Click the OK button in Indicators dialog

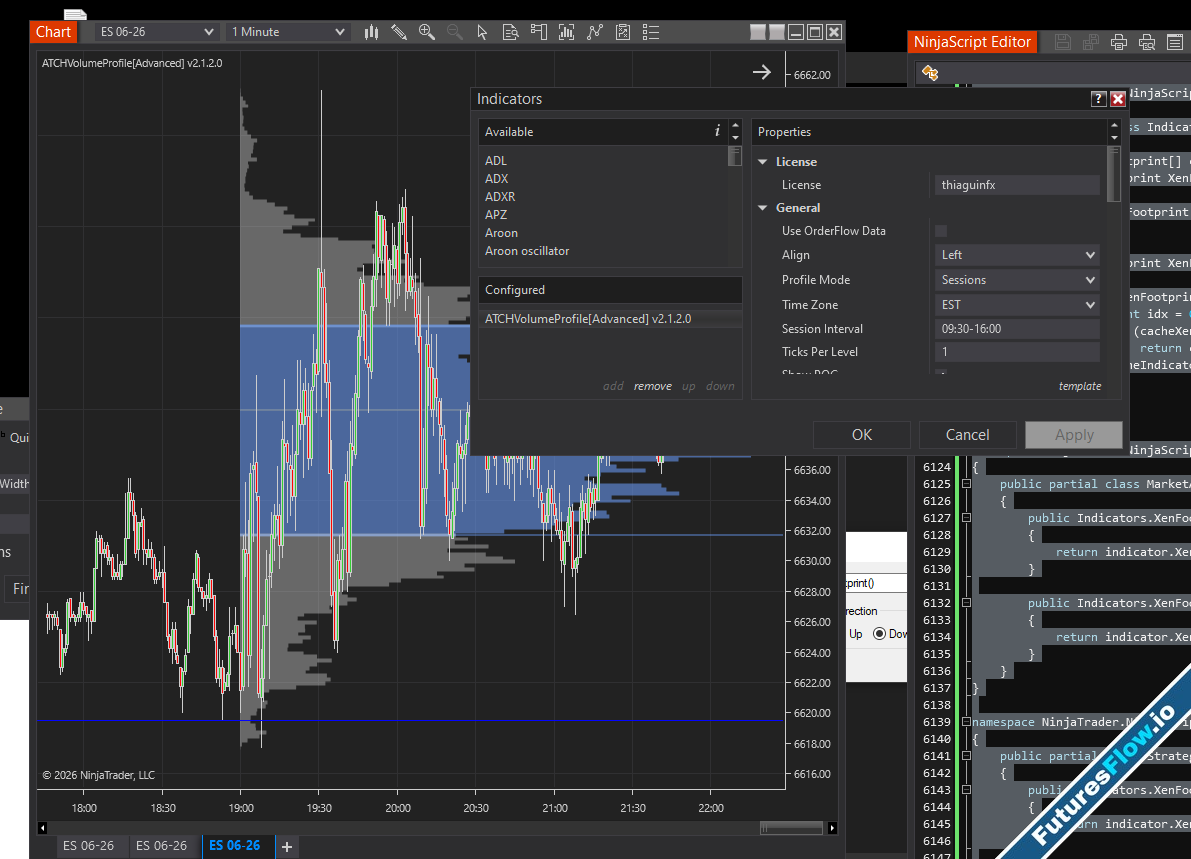[862, 435]
